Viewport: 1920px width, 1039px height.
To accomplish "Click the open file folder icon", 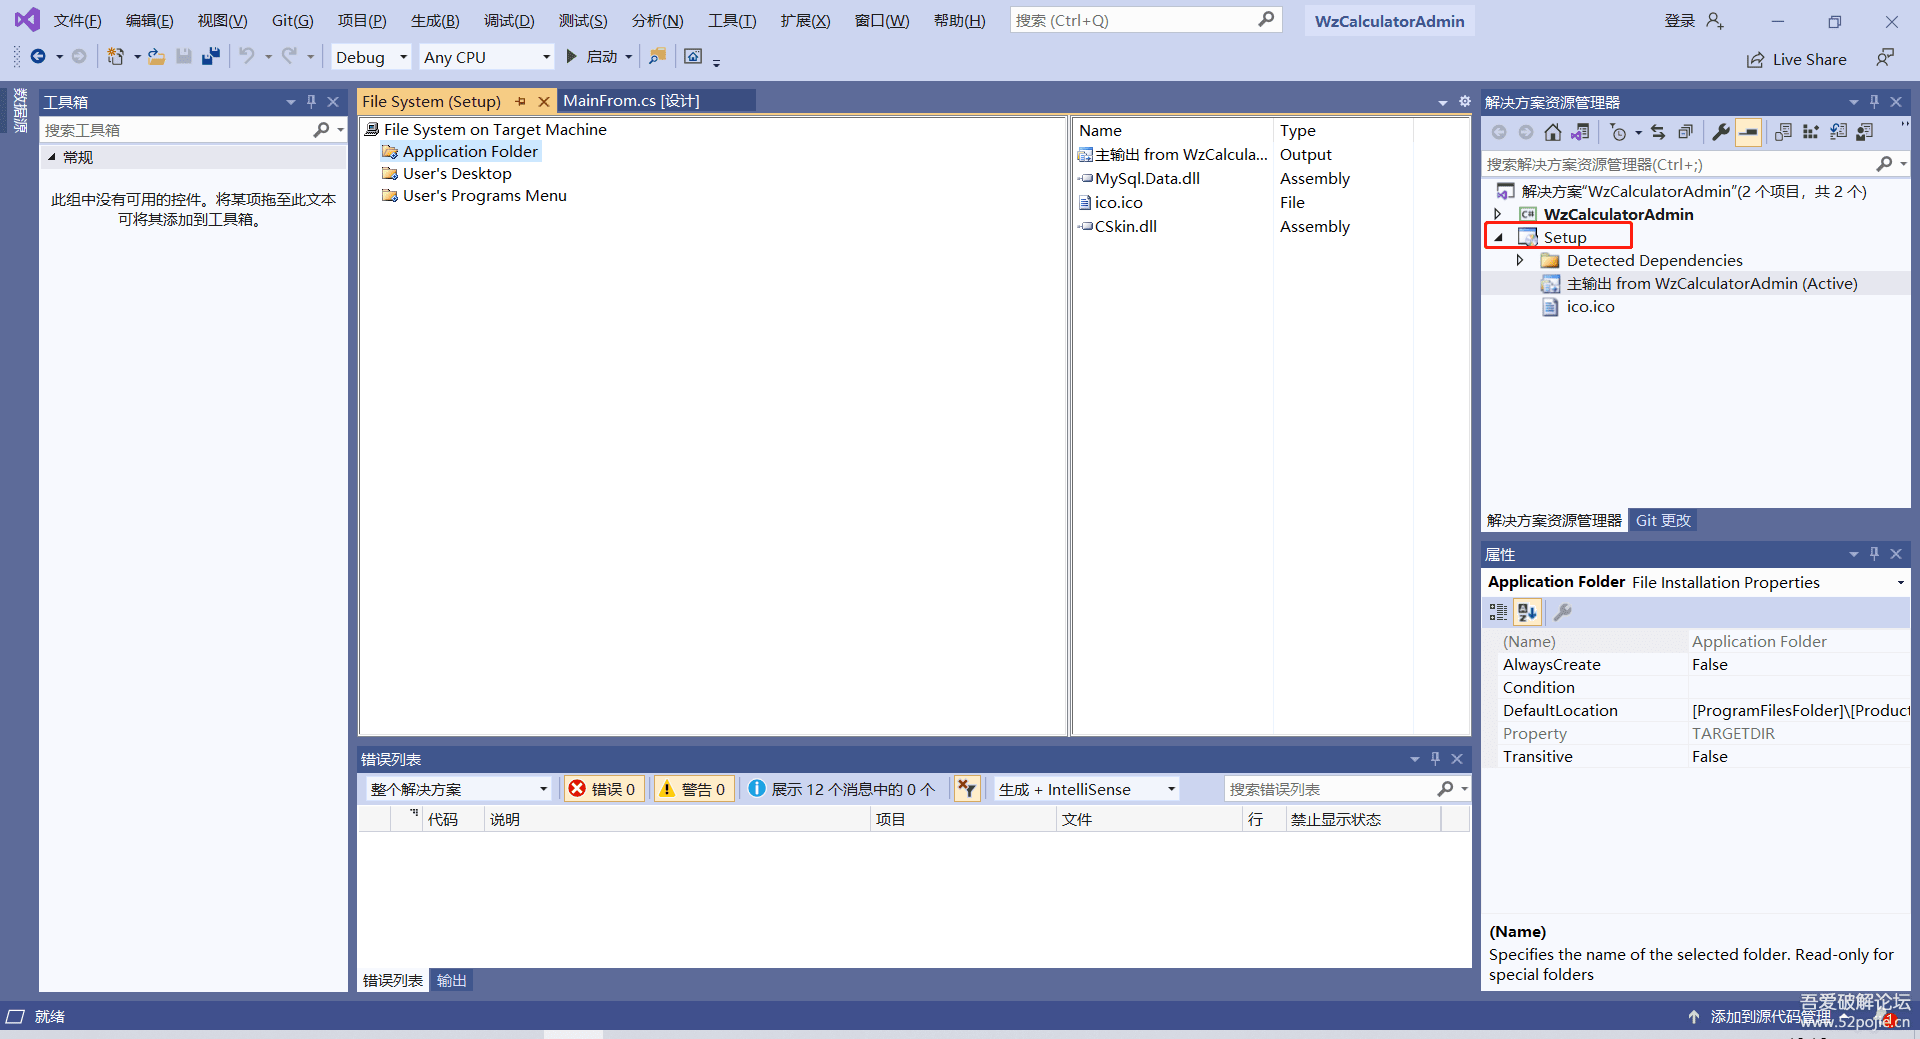I will (x=156, y=57).
